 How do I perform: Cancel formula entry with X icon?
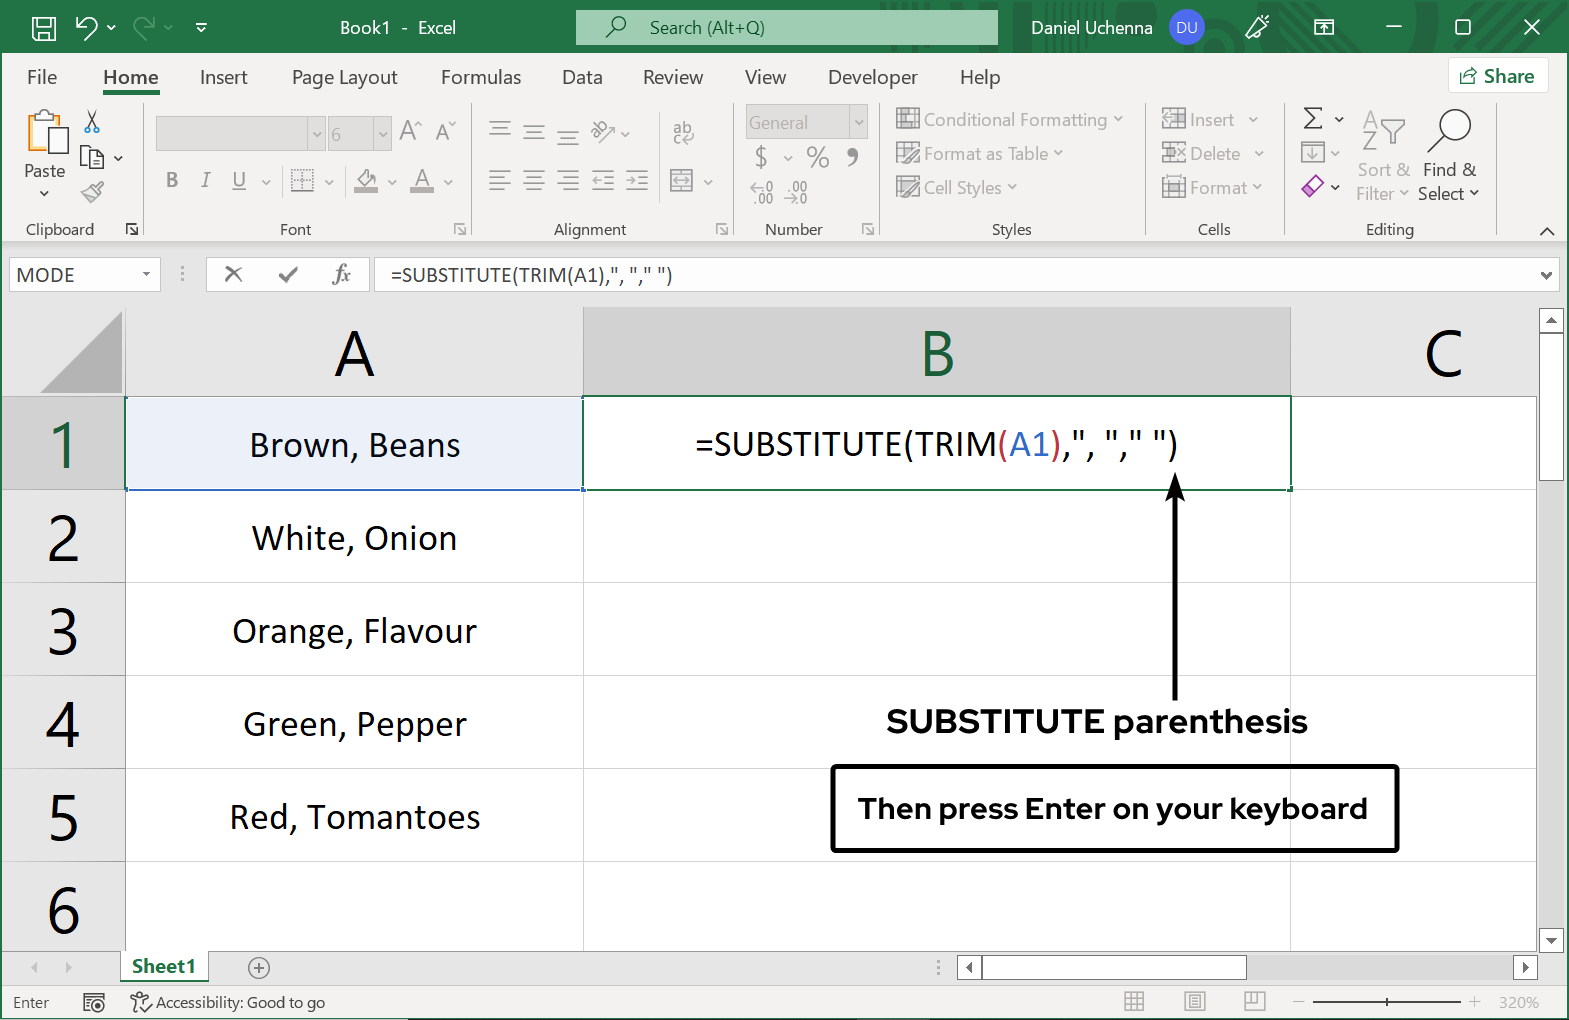pos(234,274)
